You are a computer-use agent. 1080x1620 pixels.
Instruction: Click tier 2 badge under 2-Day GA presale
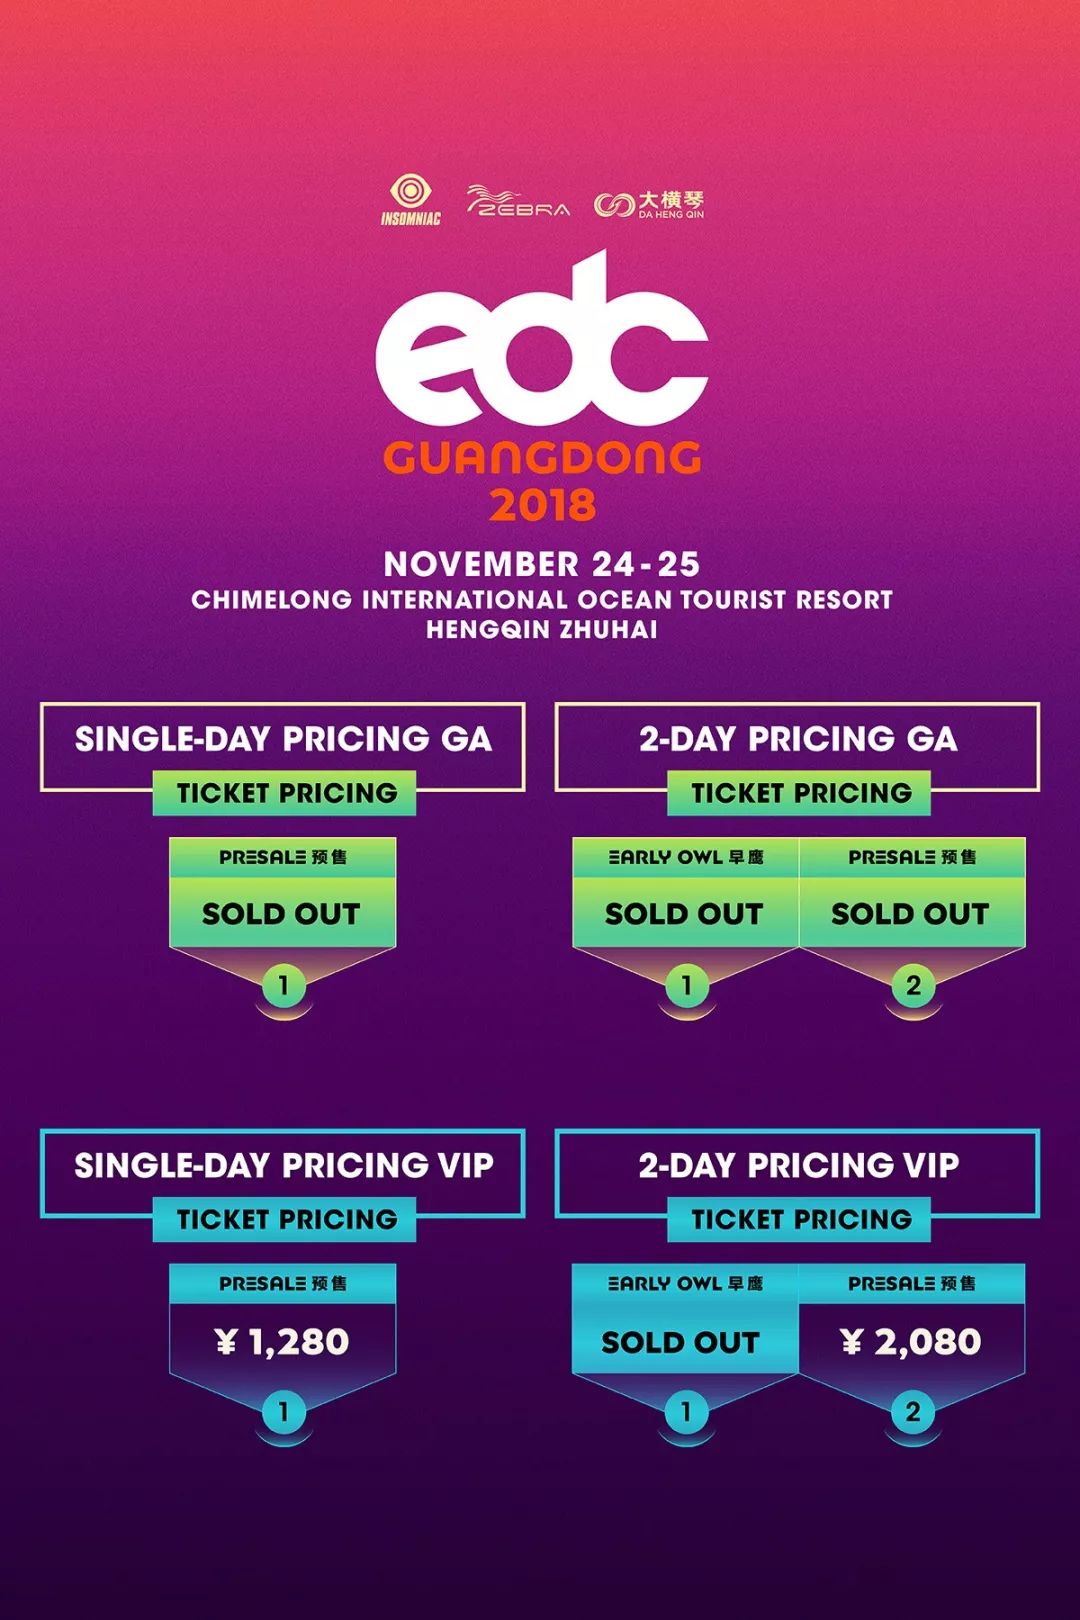(x=913, y=986)
